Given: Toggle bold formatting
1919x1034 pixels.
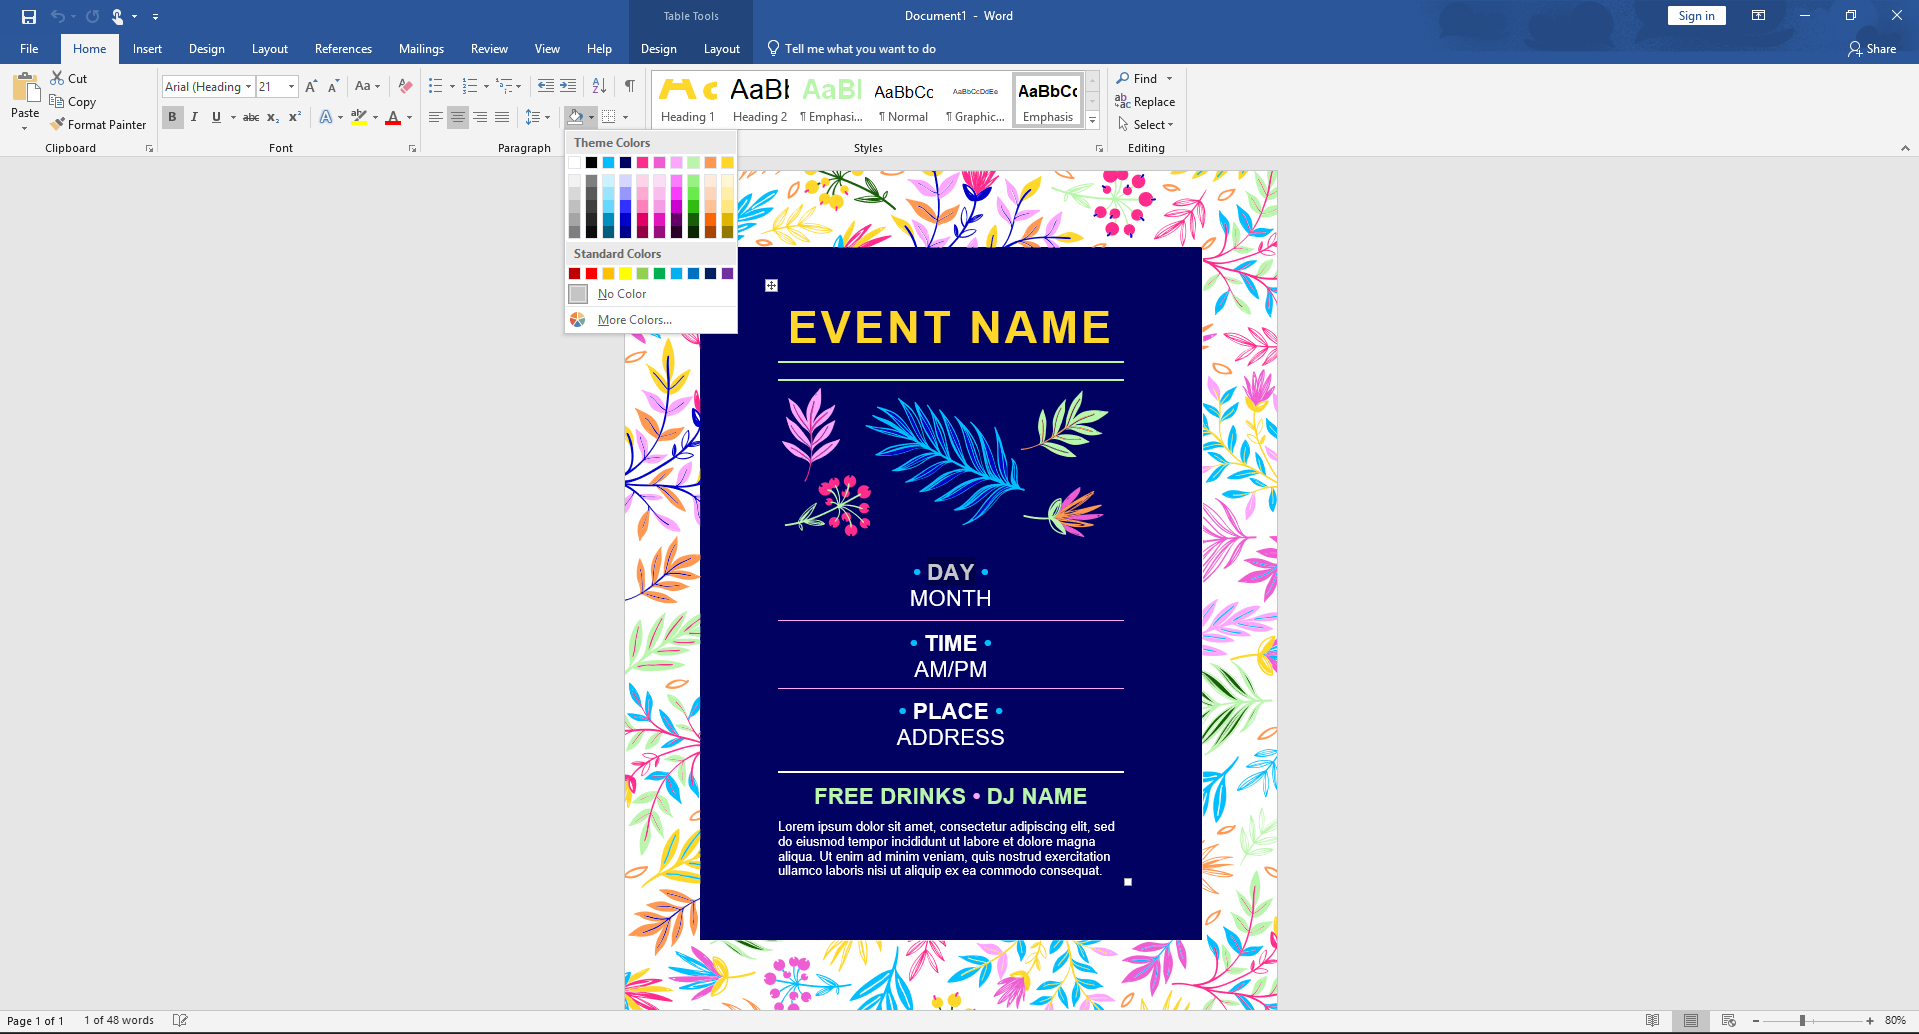Looking at the screenshot, I should (172, 117).
